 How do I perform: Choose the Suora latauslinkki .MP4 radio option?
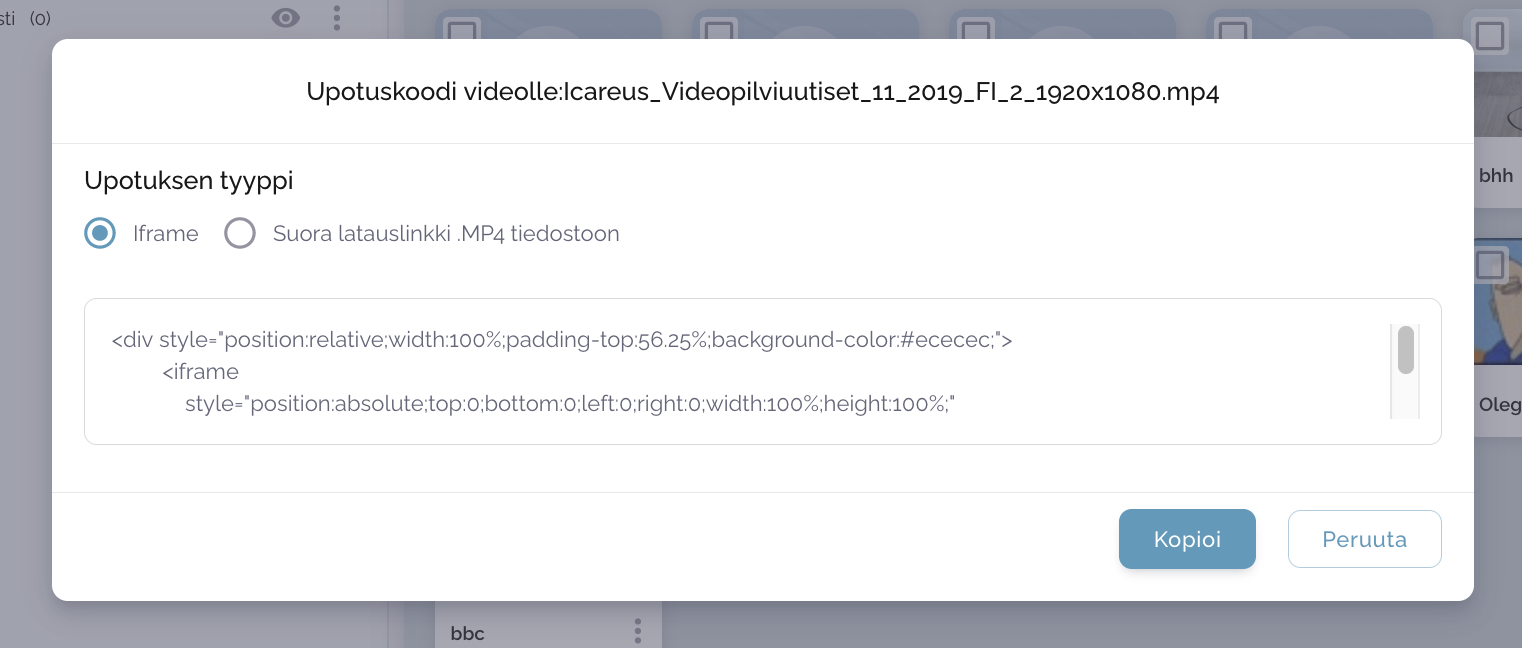[x=240, y=234]
